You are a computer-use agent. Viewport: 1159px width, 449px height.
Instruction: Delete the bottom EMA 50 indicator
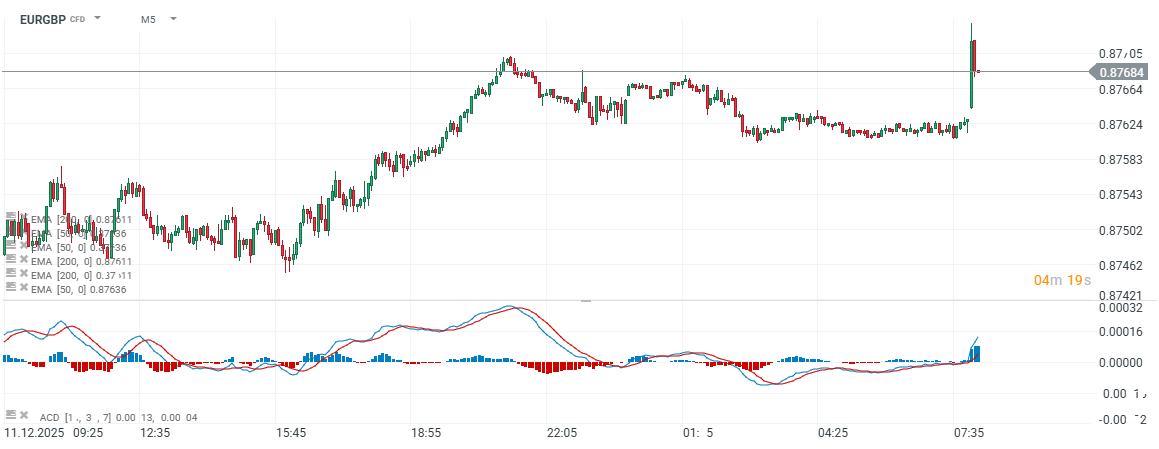(x=23, y=287)
